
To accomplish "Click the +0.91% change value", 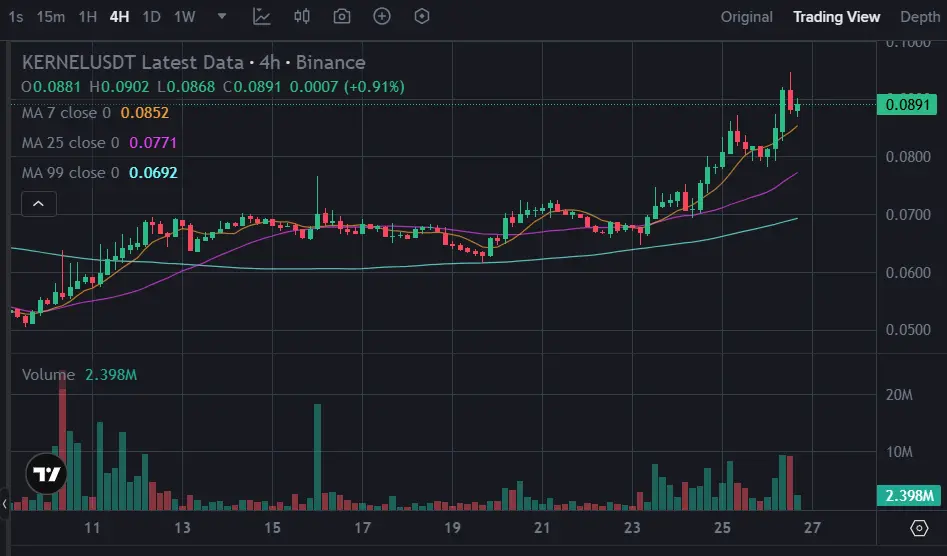I will (374, 87).
